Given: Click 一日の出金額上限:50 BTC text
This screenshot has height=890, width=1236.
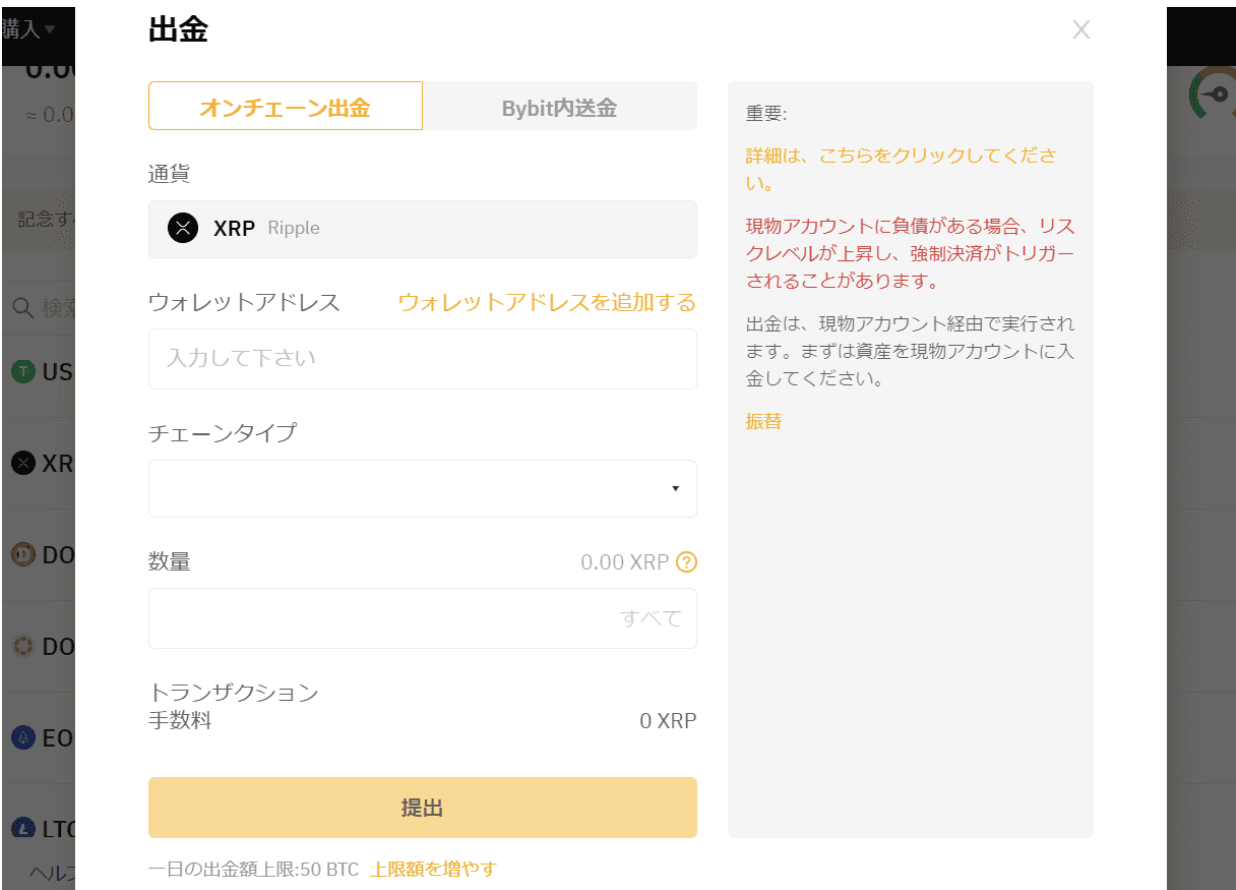Looking at the screenshot, I should tap(253, 869).
